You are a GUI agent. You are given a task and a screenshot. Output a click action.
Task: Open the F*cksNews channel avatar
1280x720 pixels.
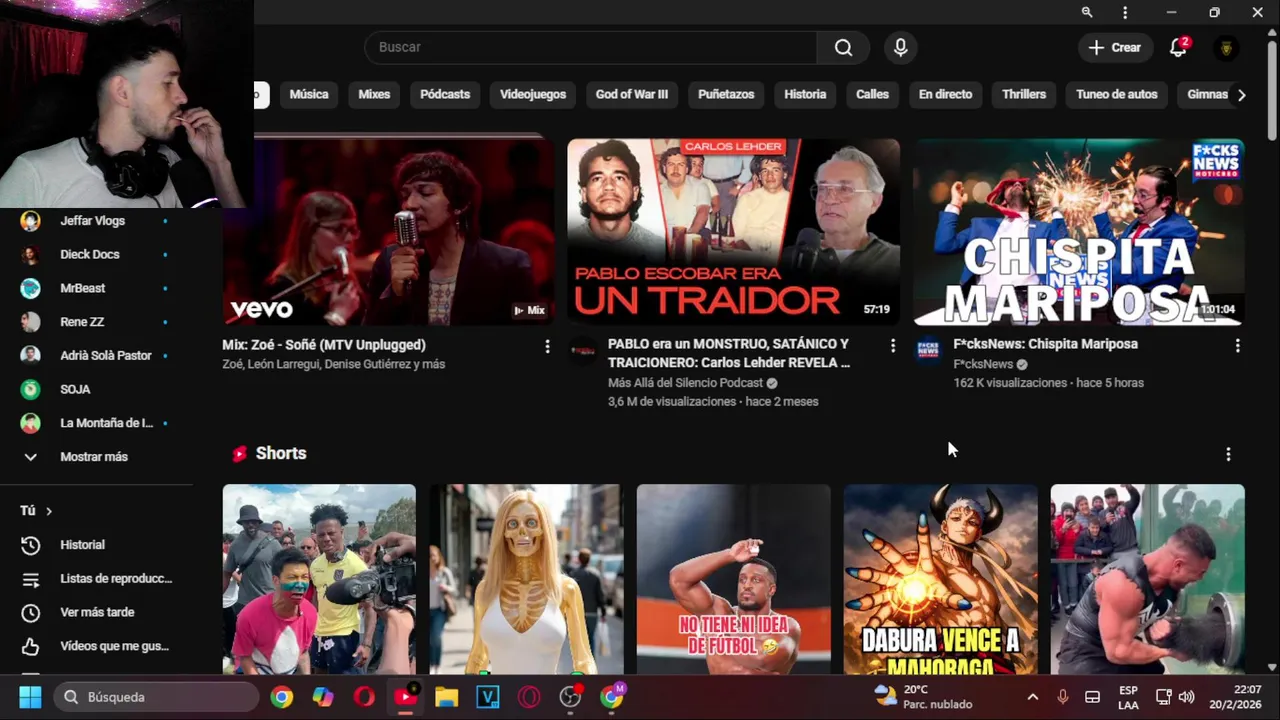(928, 350)
